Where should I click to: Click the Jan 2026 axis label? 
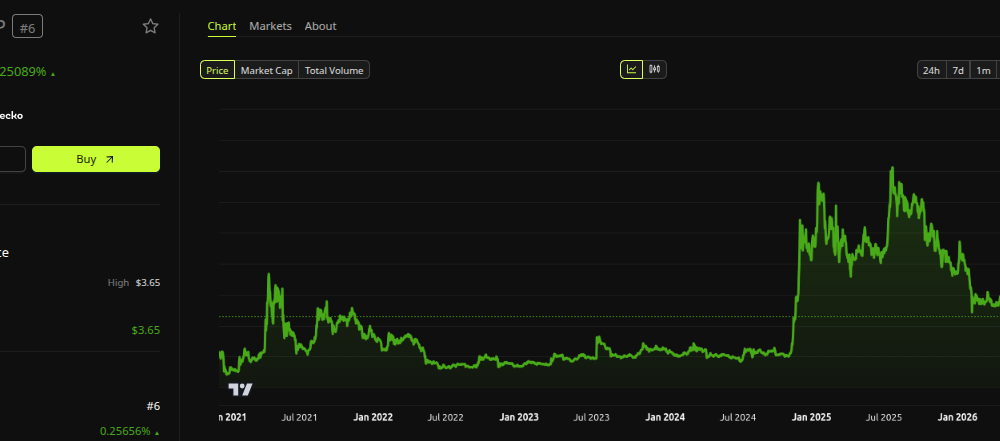point(957,417)
